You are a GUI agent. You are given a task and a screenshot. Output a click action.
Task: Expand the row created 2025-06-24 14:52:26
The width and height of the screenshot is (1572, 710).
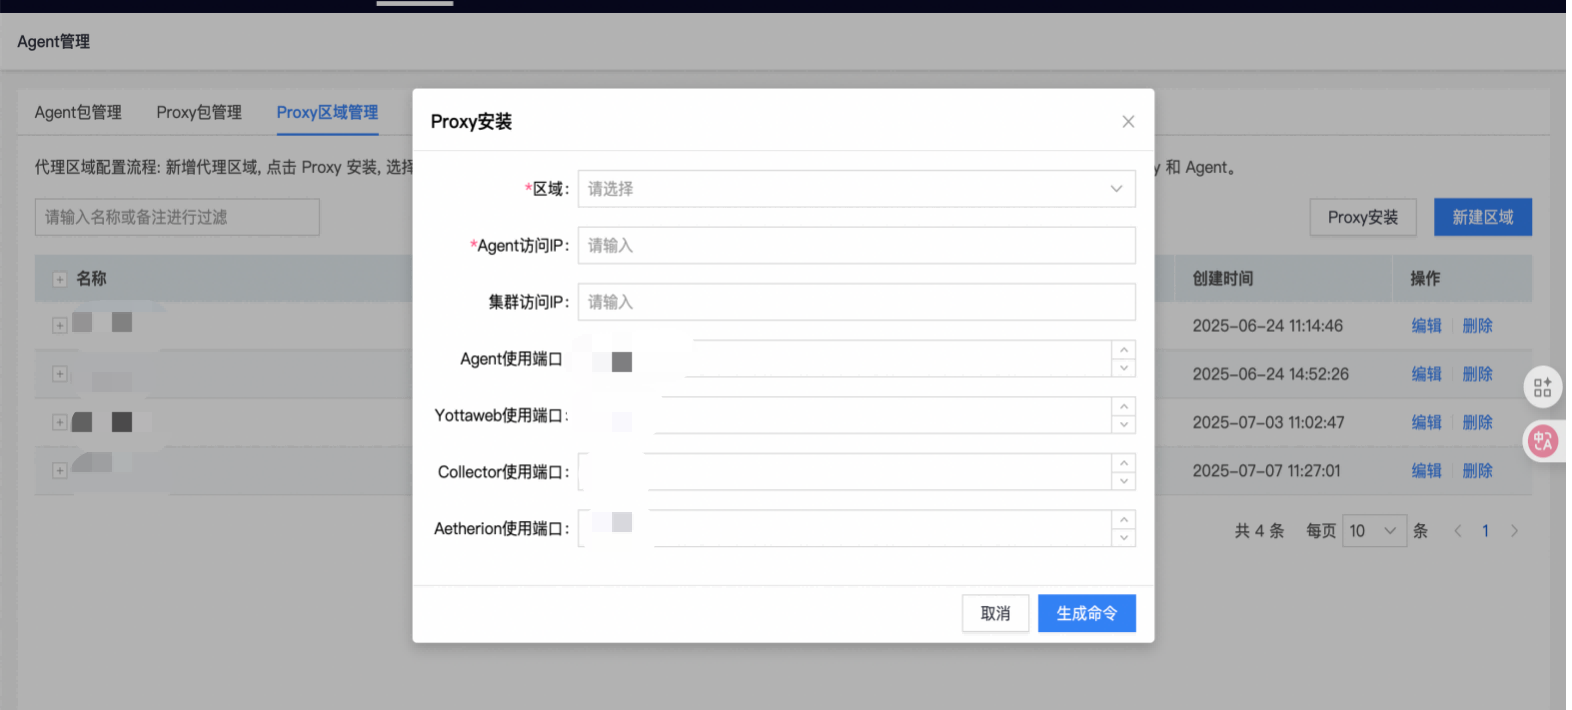[60, 374]
